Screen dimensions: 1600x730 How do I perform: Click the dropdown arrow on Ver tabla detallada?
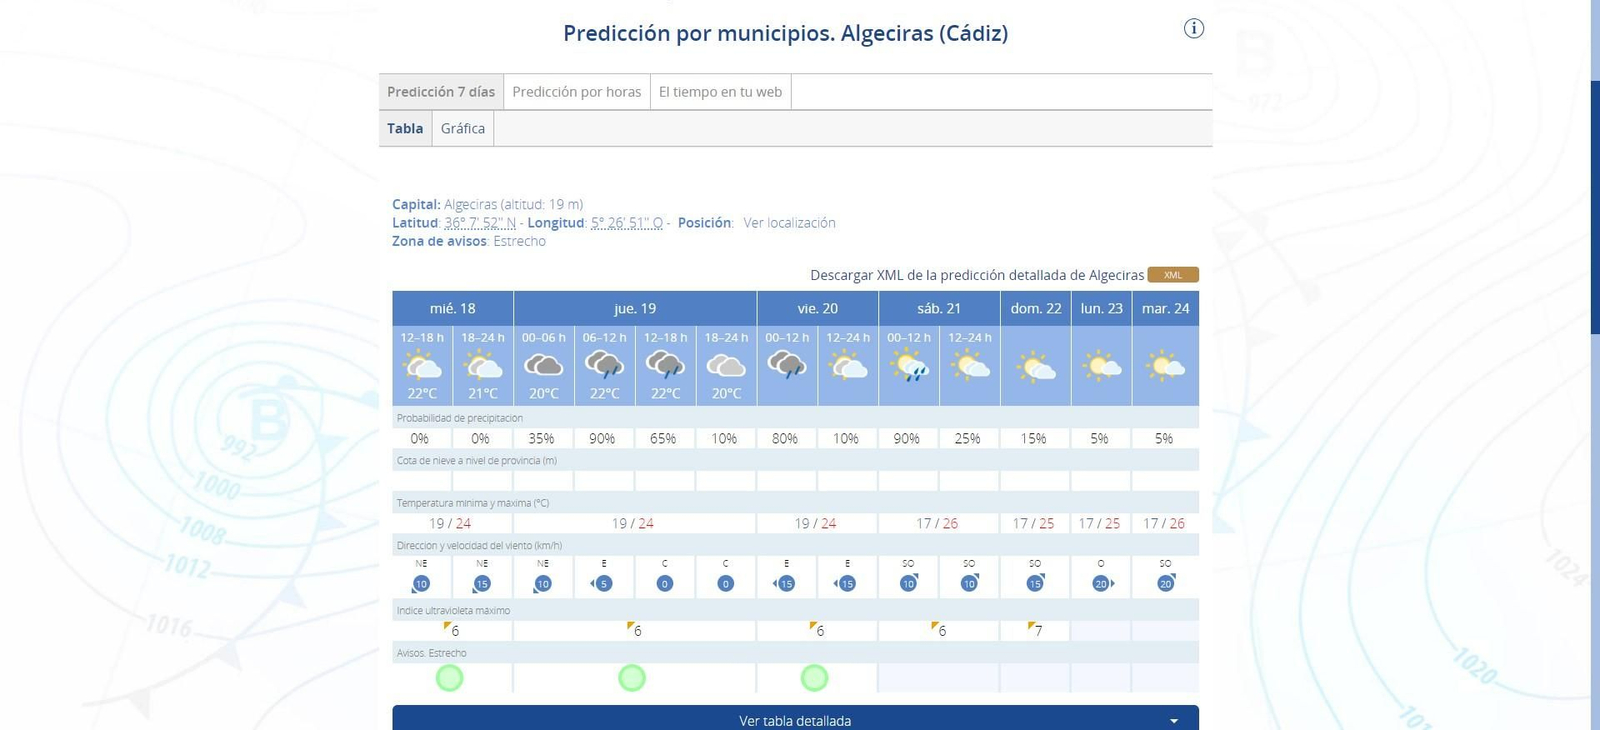click(1174, 721)
